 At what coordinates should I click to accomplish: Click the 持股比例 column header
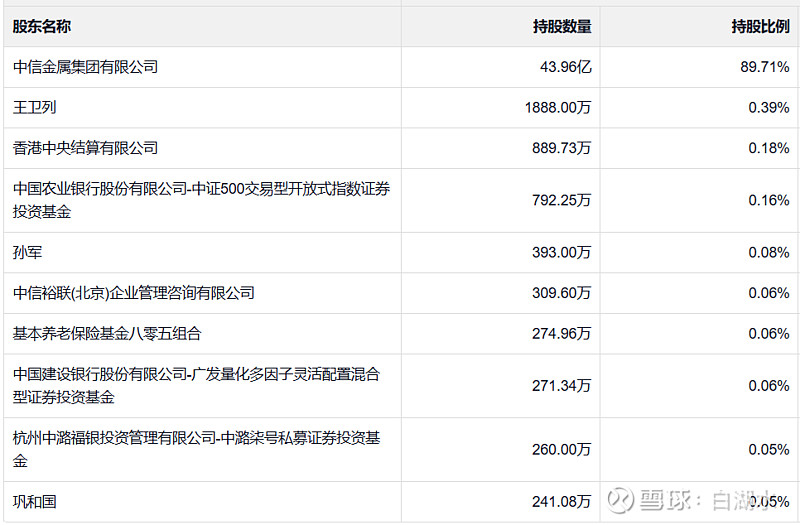pos(760,26)
